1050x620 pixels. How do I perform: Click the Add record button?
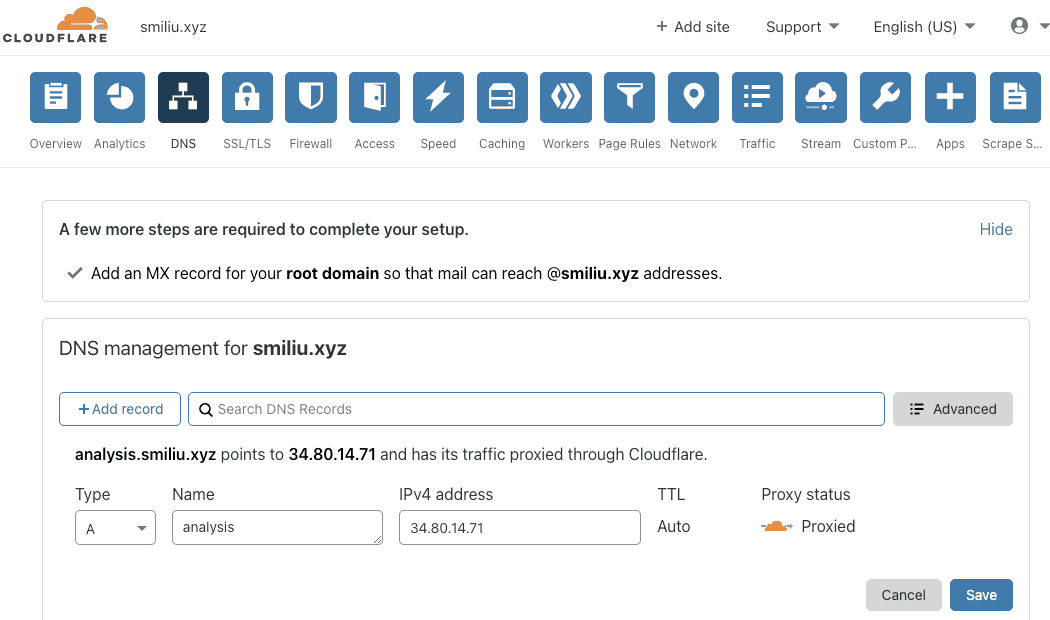(x=120, y=409)
